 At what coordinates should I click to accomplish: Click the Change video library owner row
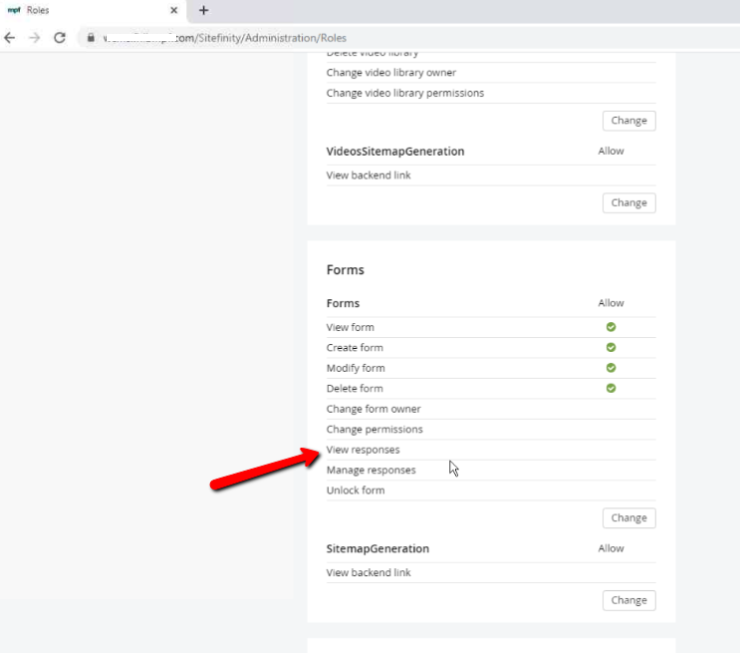491,73
